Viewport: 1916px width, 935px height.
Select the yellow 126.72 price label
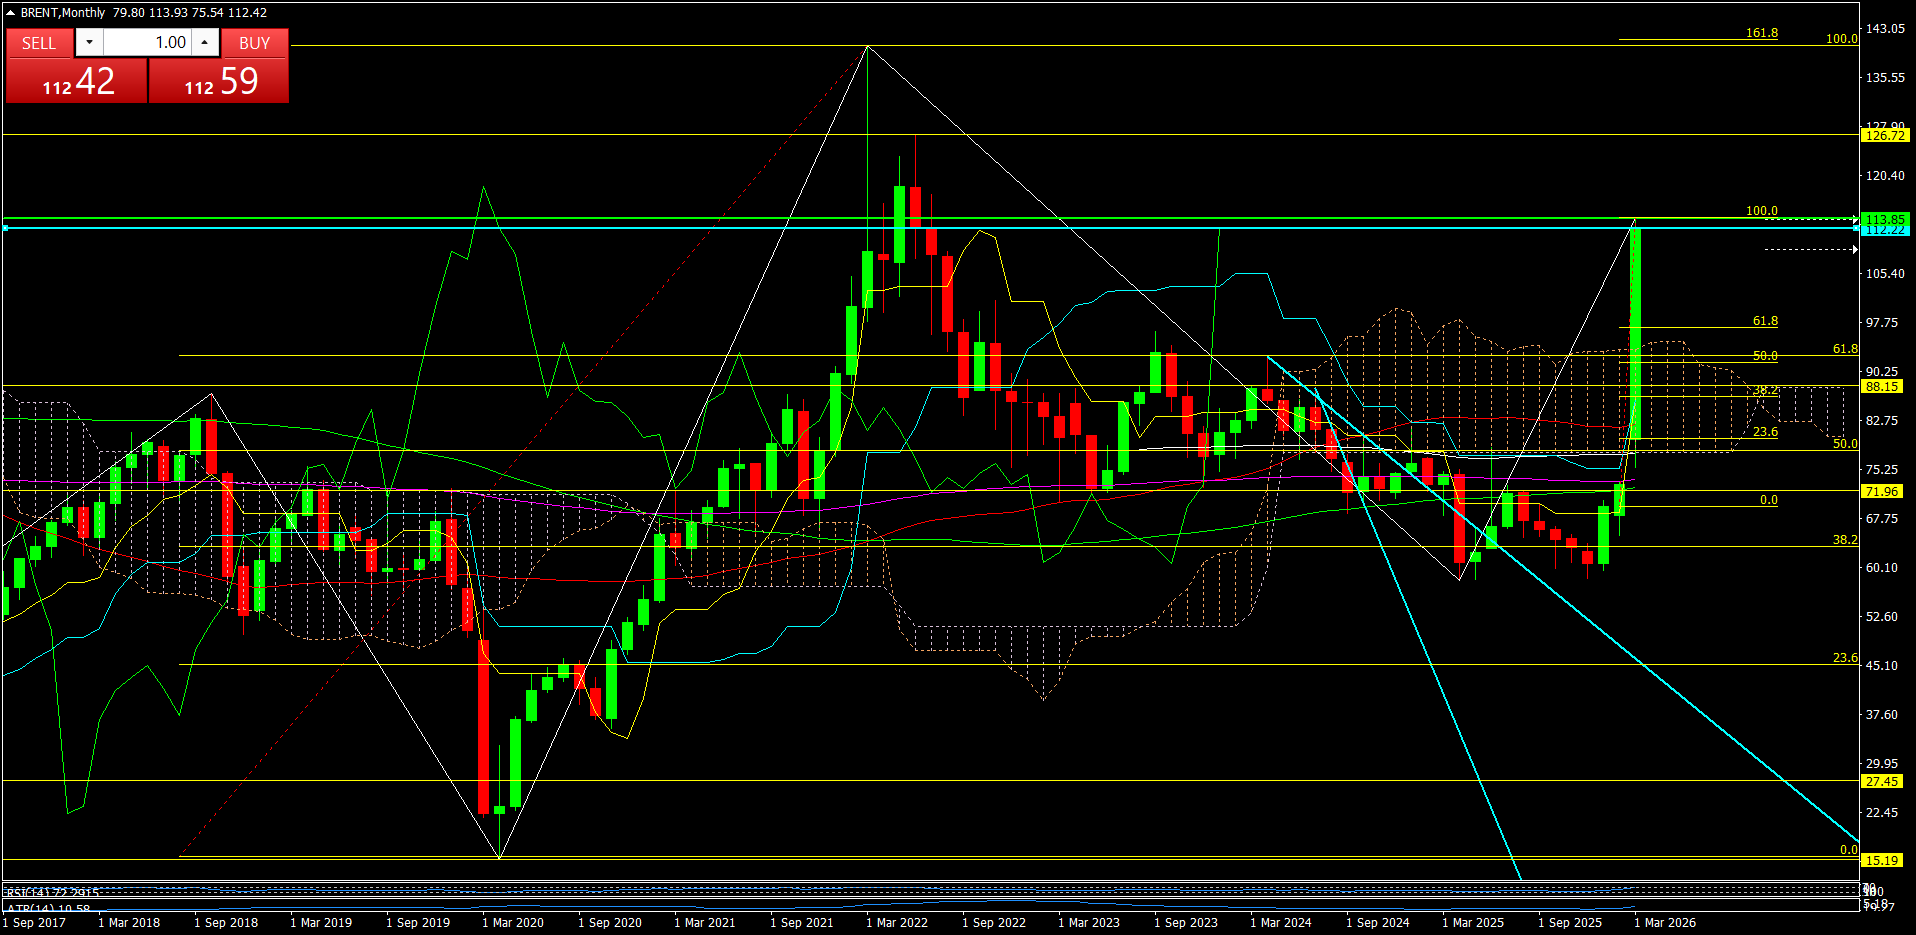pyautogui.click(x=1884, y=136)
